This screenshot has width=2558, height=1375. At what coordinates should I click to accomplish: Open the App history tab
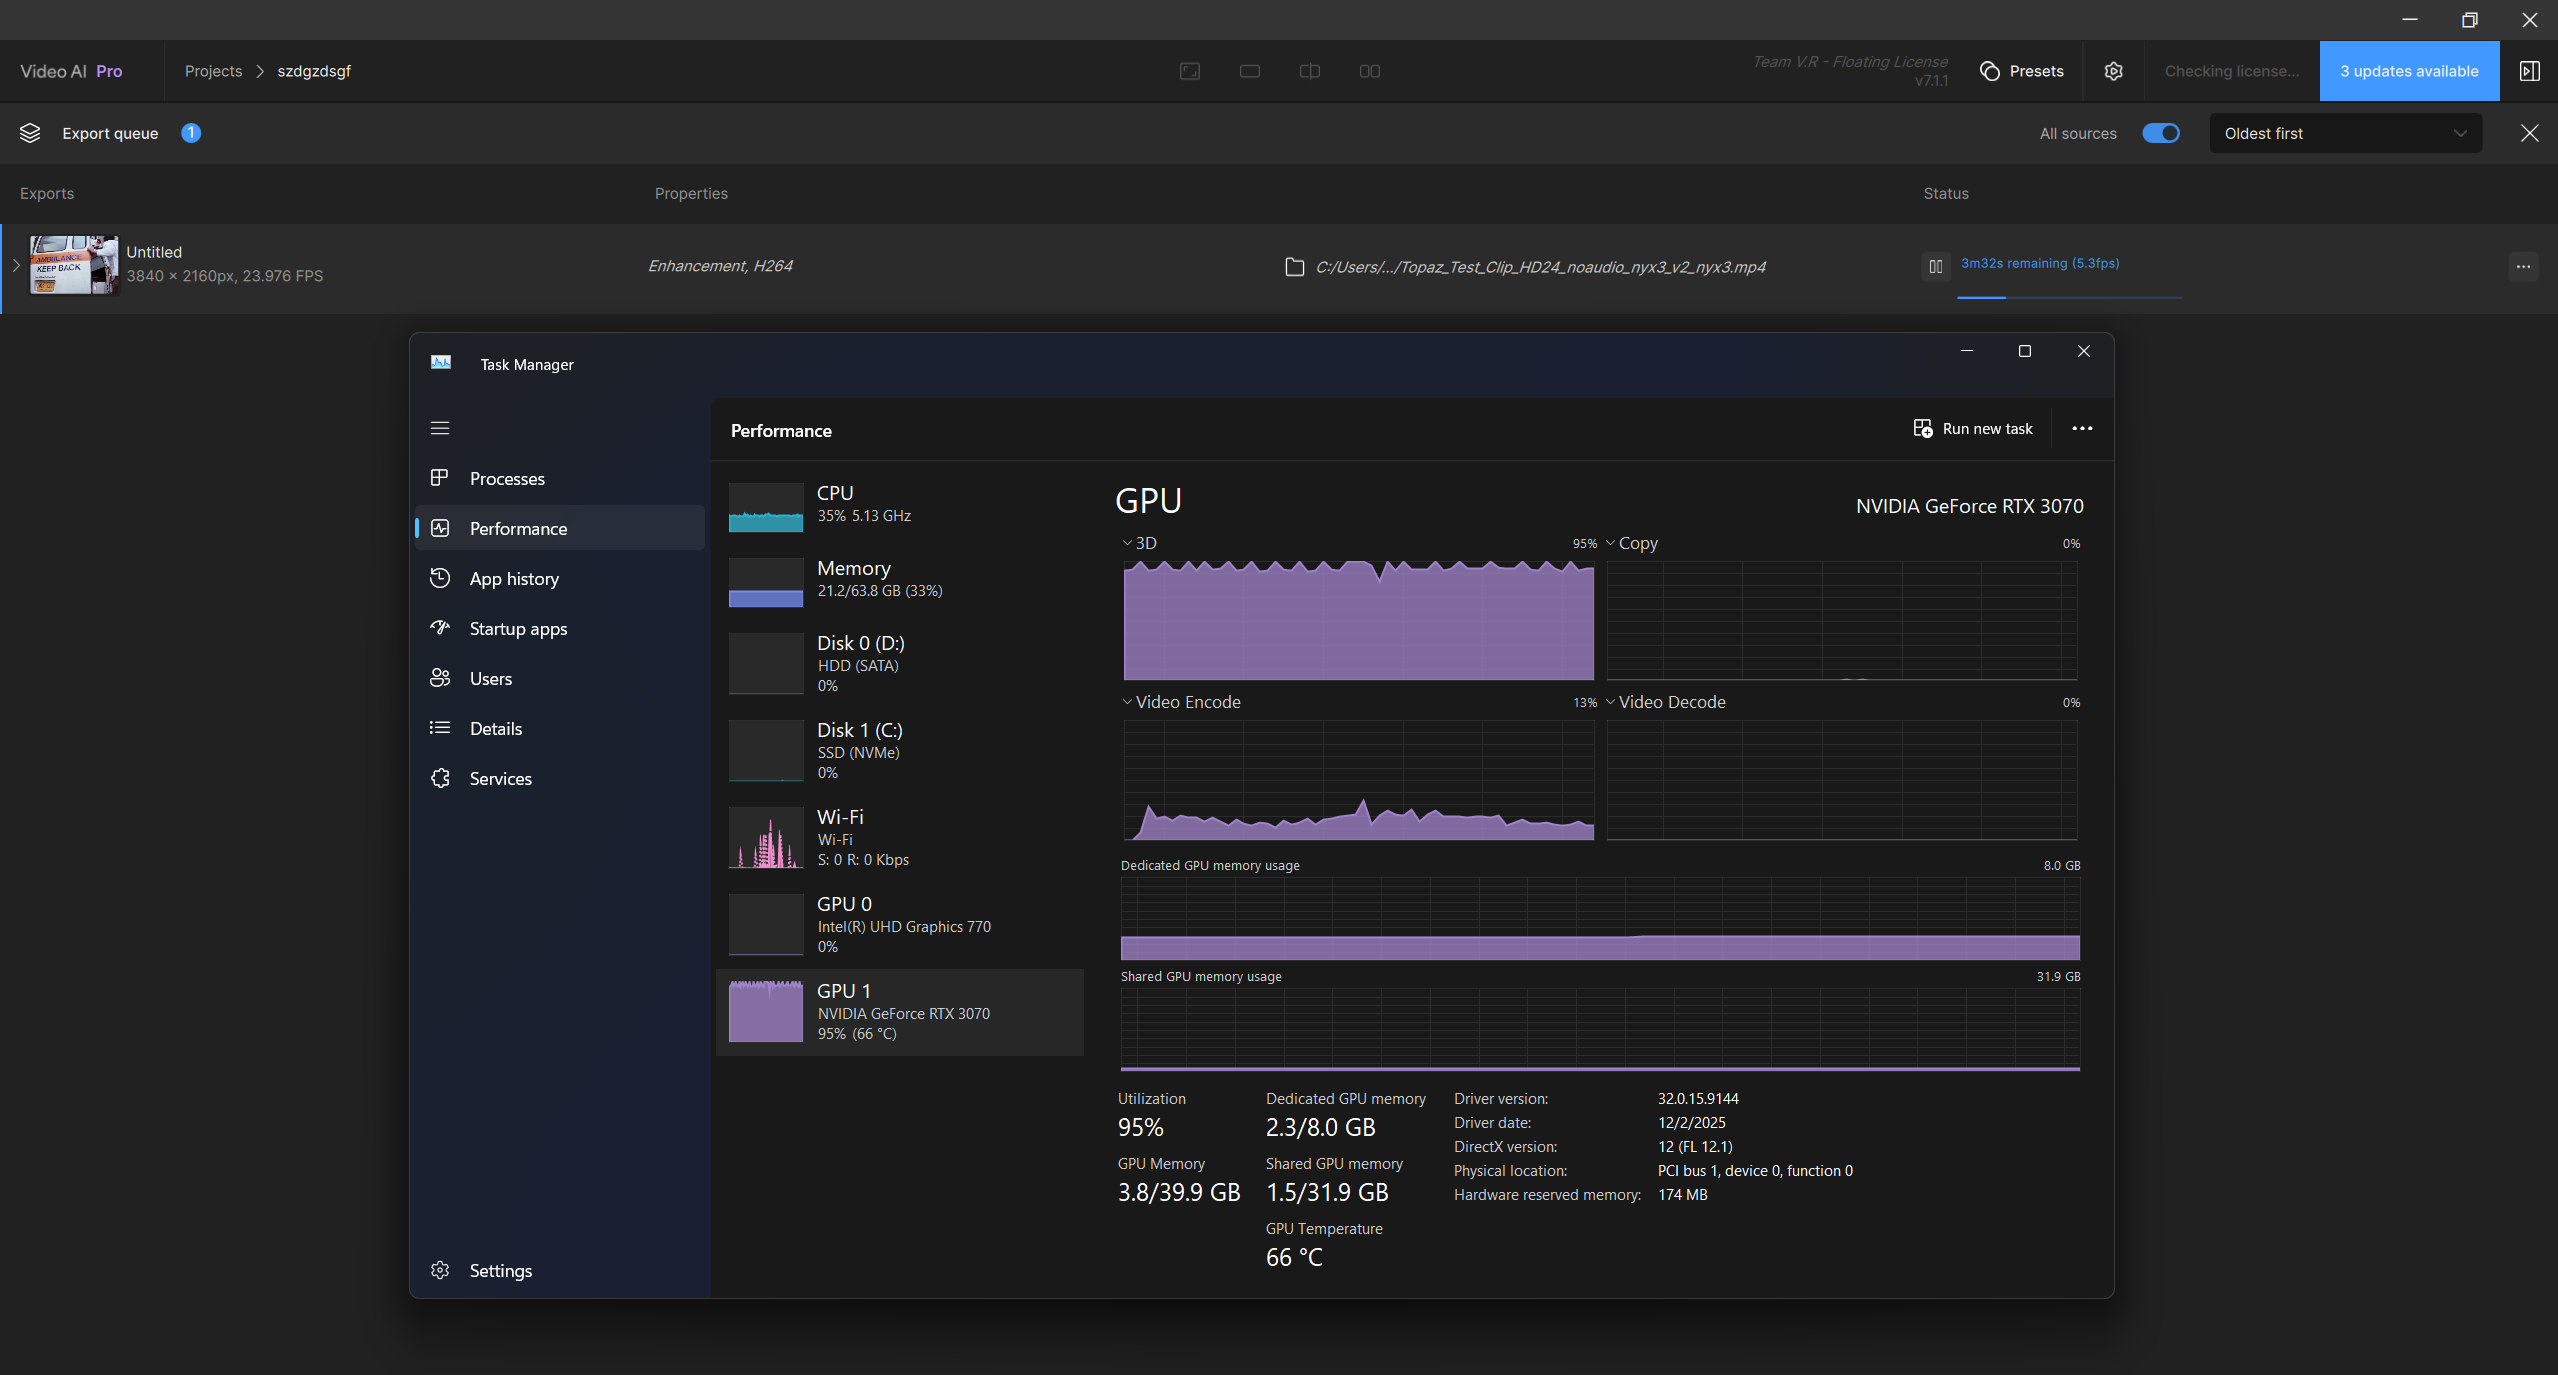[x=514, y=579]
